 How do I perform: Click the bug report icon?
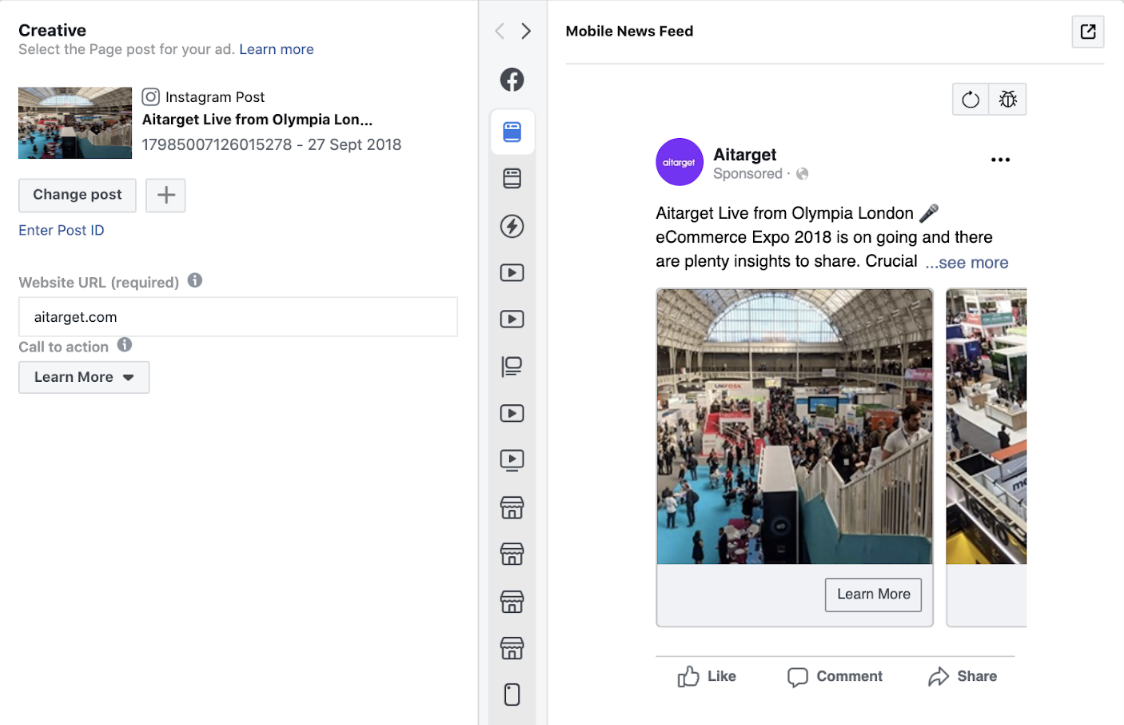tap(1007, 99)
